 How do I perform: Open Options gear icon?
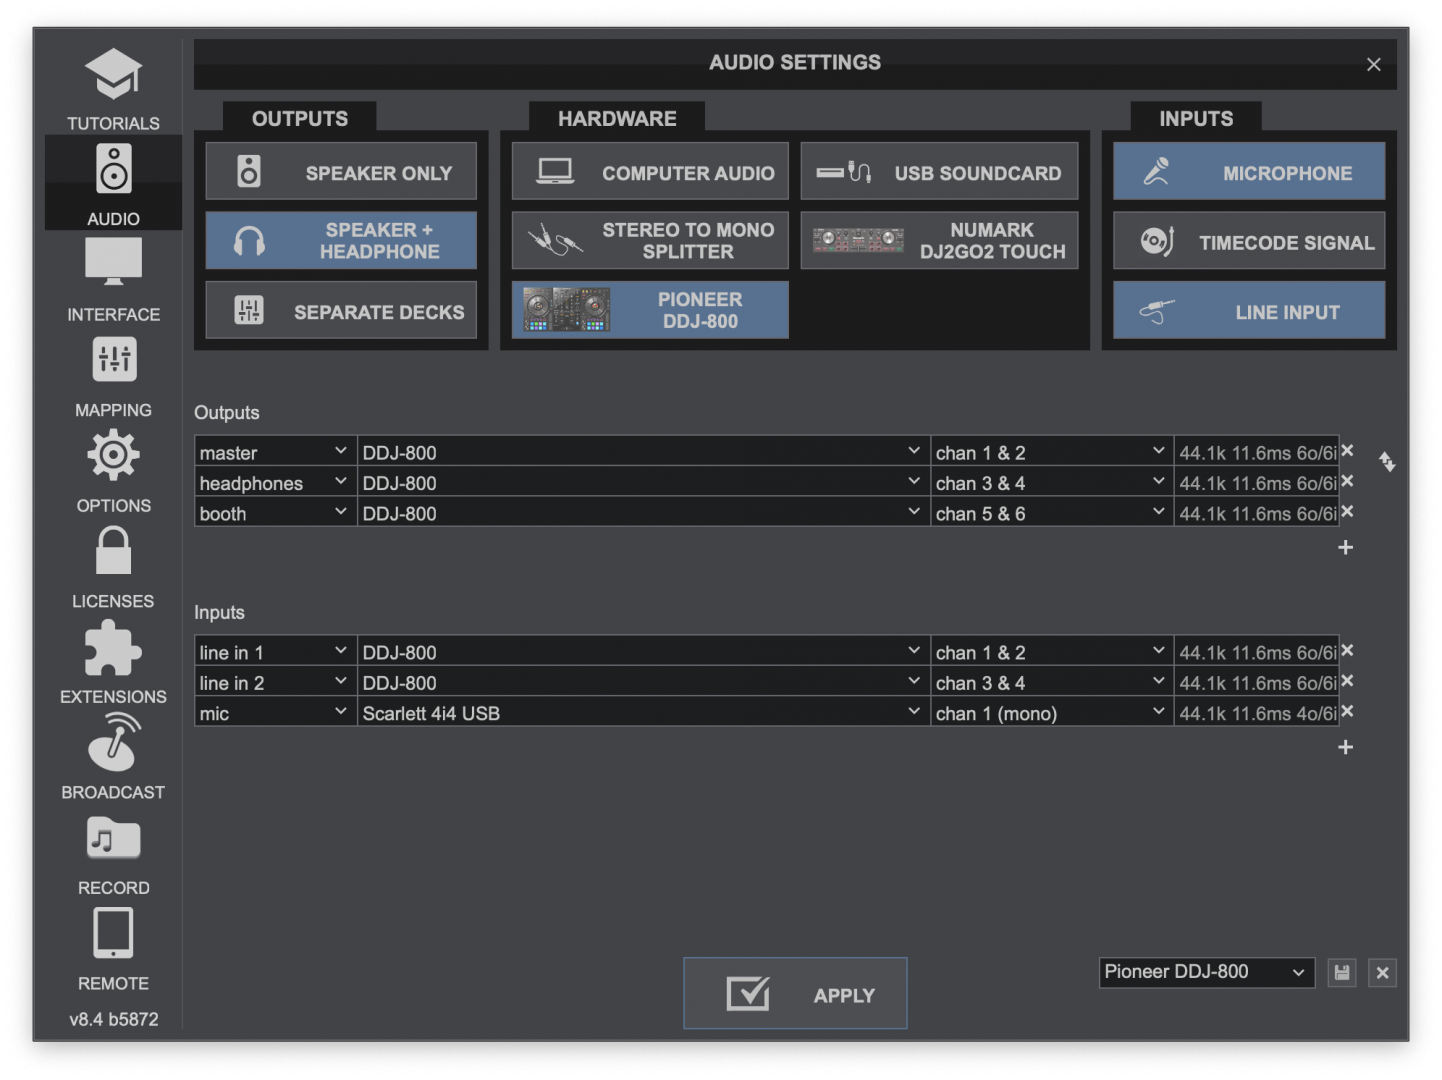113,455
